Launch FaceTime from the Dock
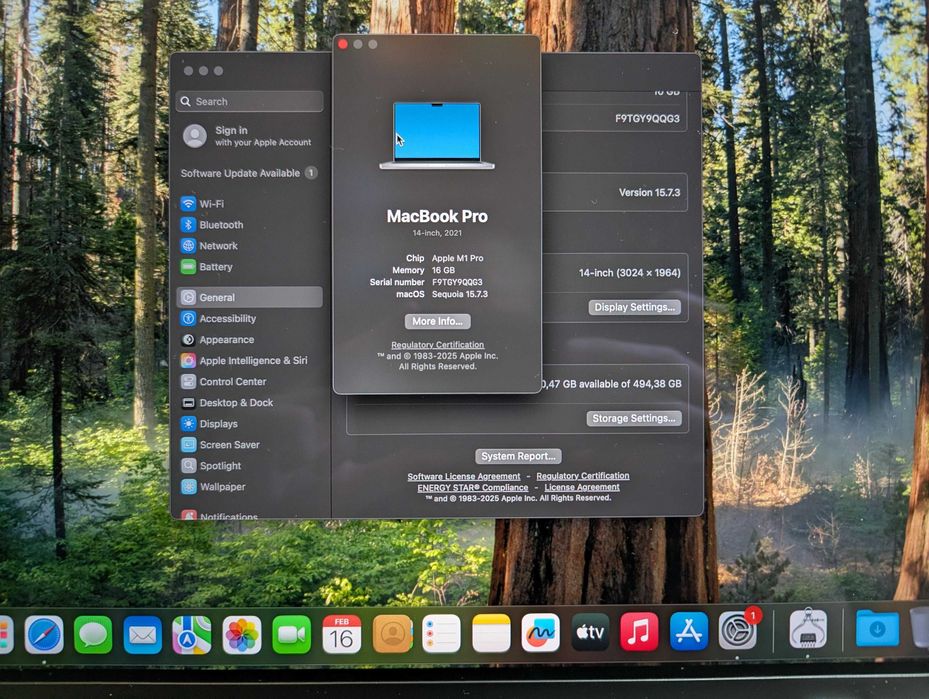Image resolution: width=929 pixels, height=699 pixels. point(291,634)
